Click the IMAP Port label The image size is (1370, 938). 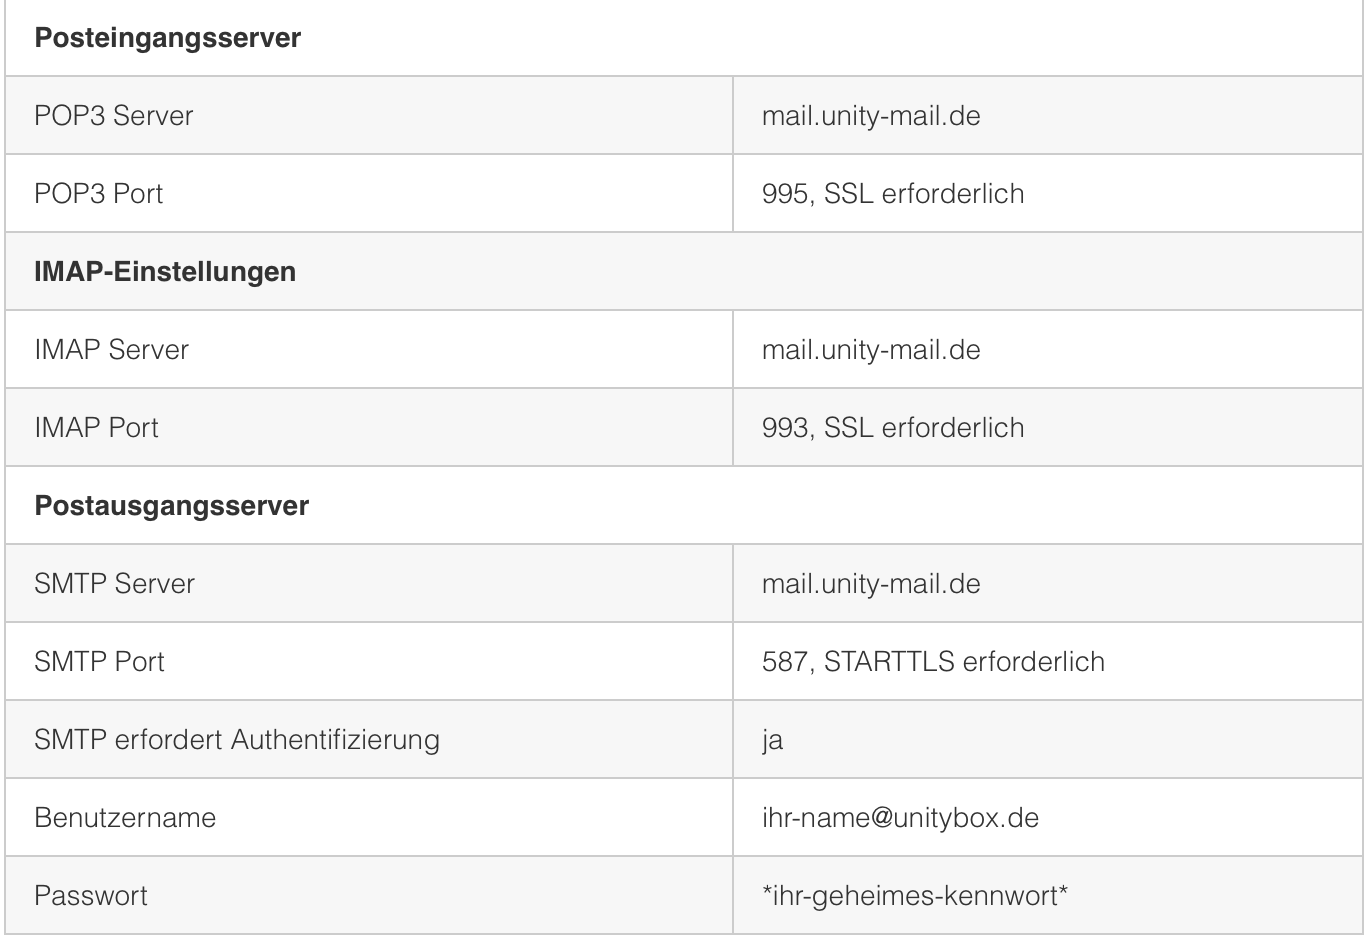point(96,428)
